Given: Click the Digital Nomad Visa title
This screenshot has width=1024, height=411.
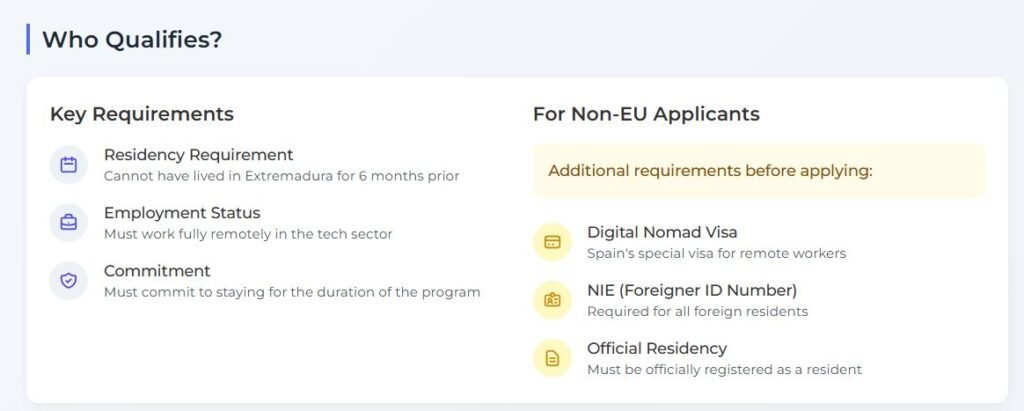Looking at the screenshot, I should click(662, 232).
